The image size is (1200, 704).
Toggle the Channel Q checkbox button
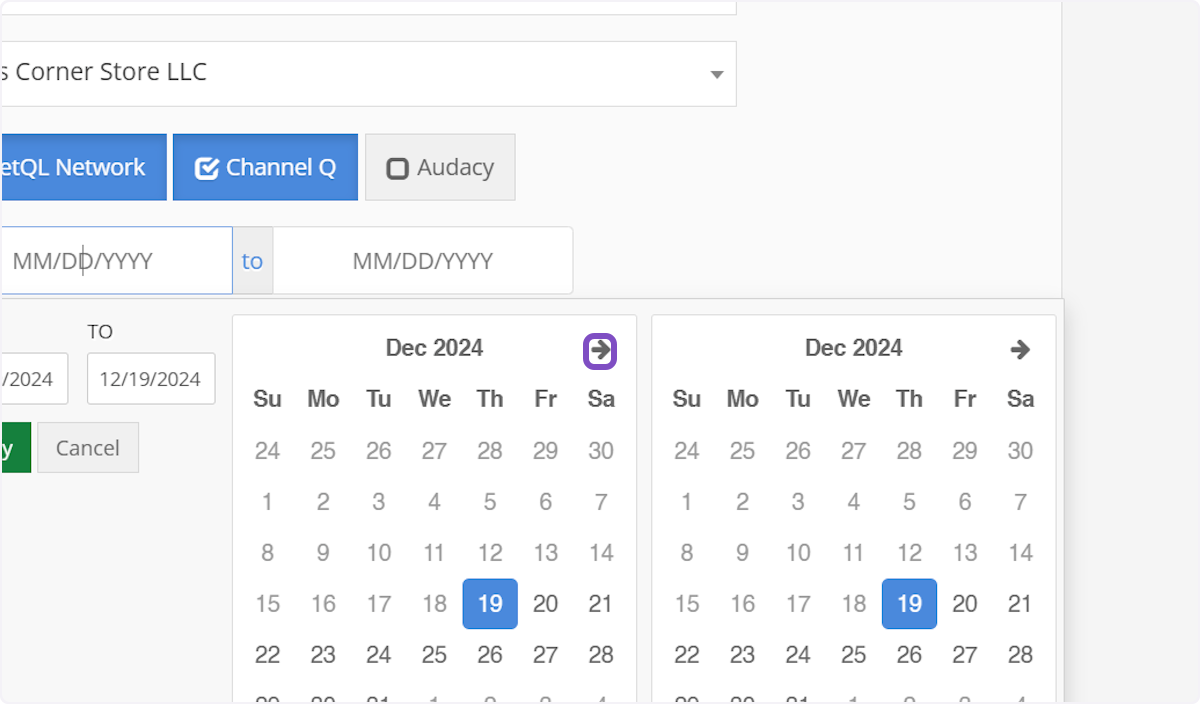tap(265, 167)
